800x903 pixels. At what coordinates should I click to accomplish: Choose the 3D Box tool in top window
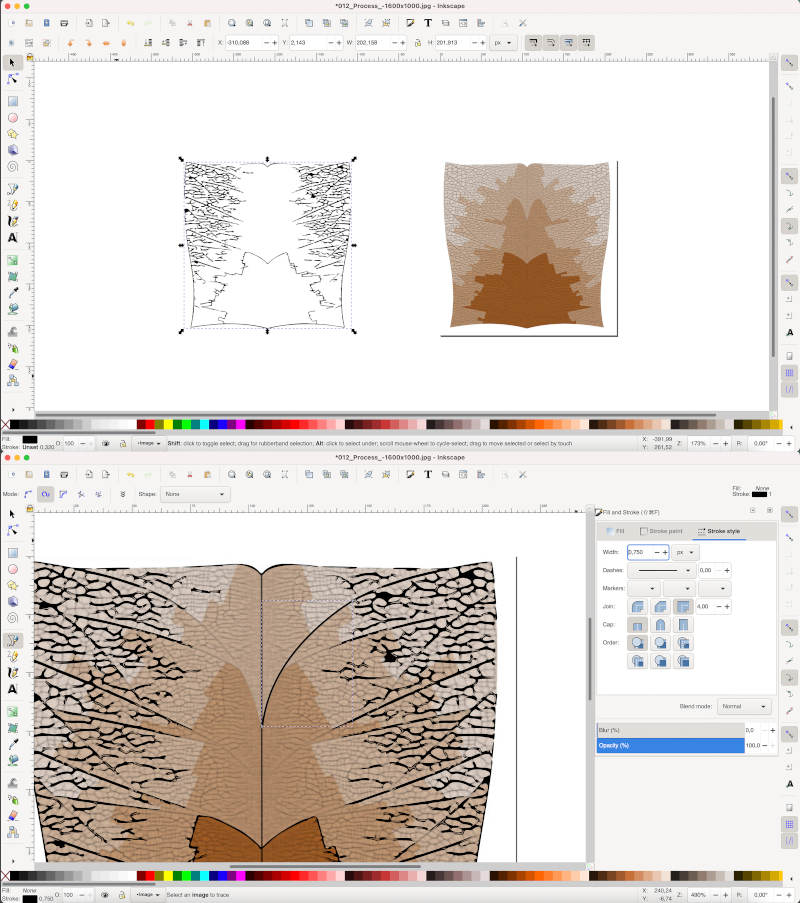tap(12, 150)
